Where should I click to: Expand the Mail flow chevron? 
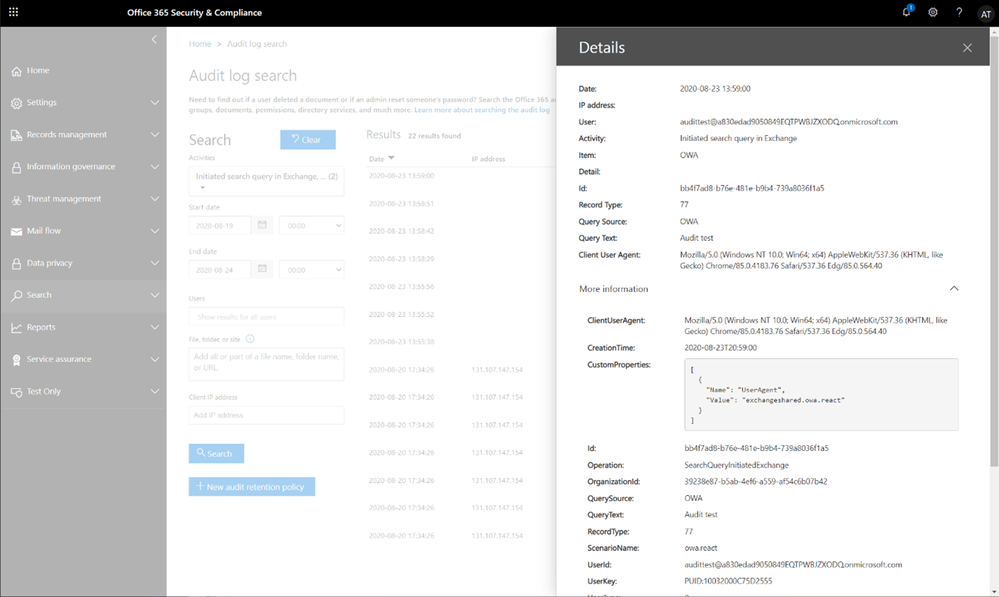154,231
